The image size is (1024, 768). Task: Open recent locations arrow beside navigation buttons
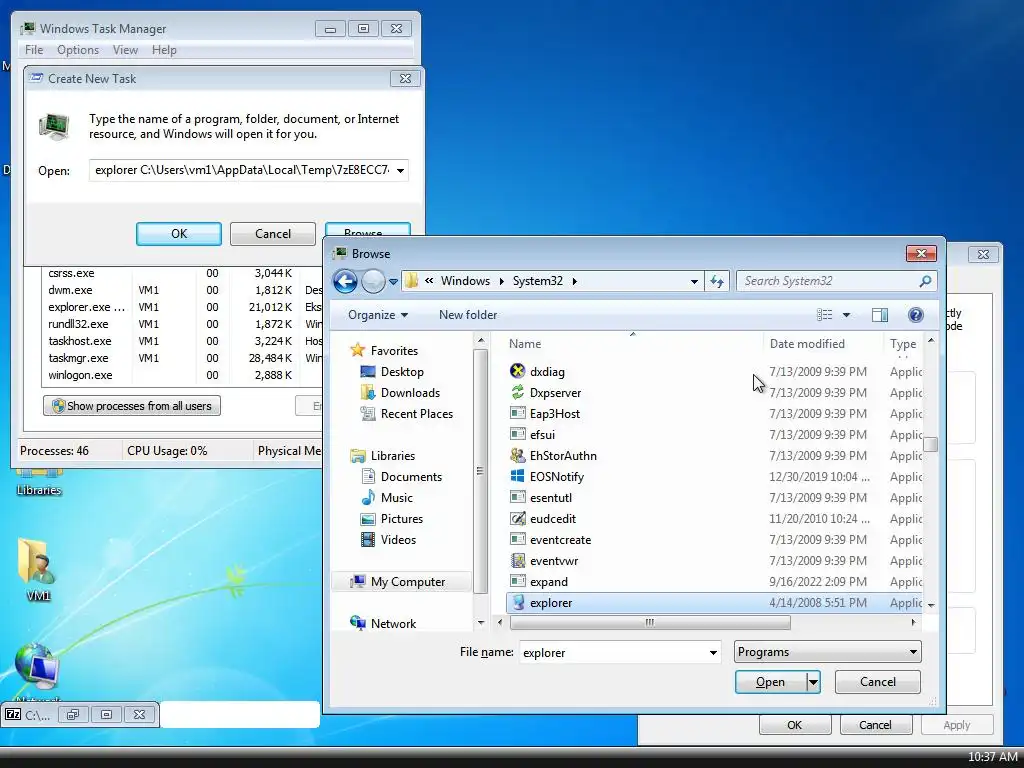point(393,282)
